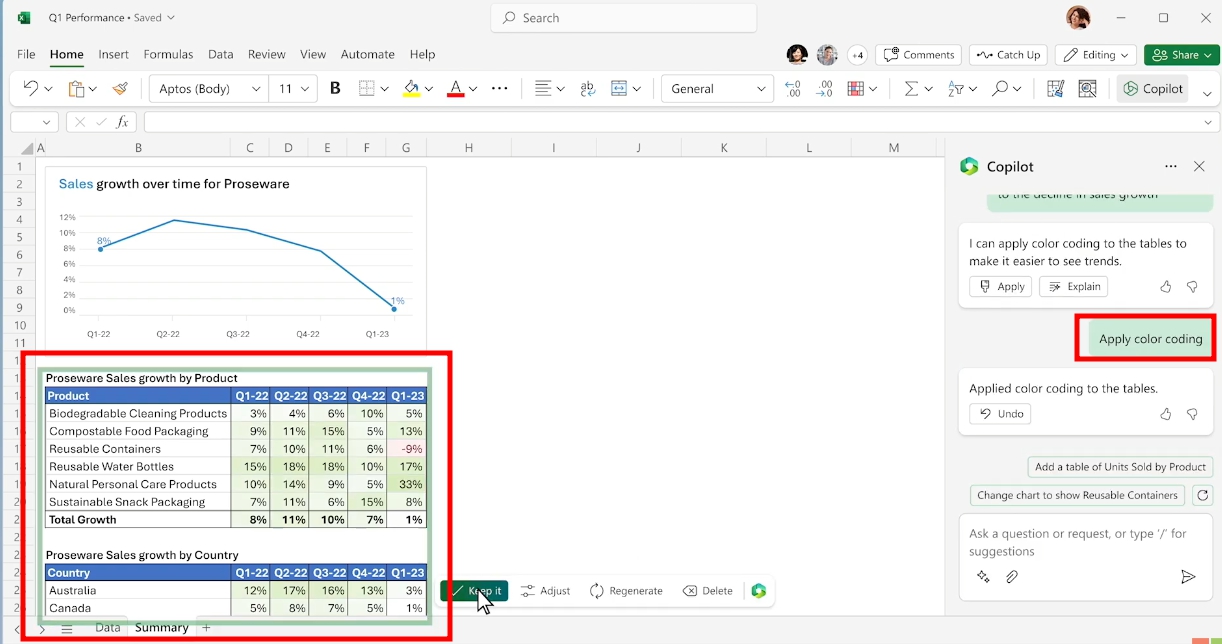The image size is (1222, 644).
Task: Click the Wrap Text icon
Action: (x=587, y=89)
